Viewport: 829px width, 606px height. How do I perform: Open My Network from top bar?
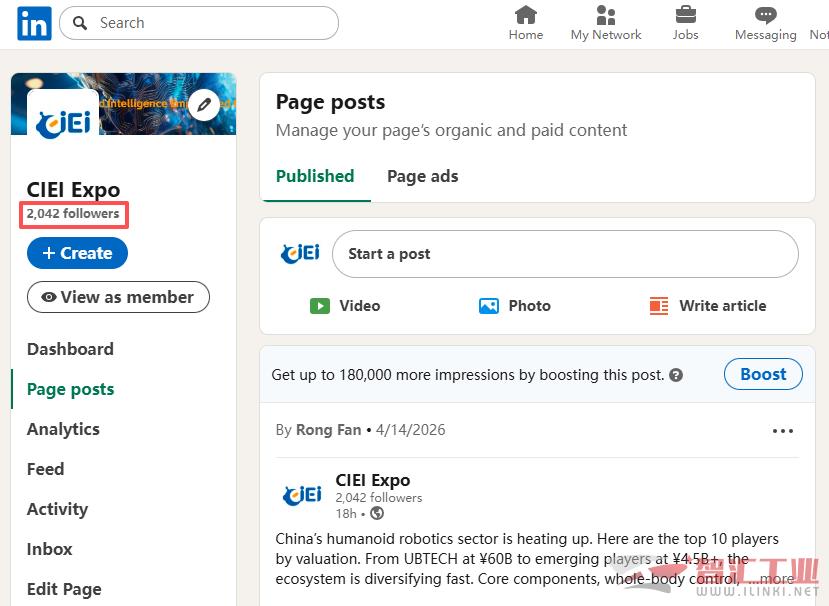(x=605, y=22)
